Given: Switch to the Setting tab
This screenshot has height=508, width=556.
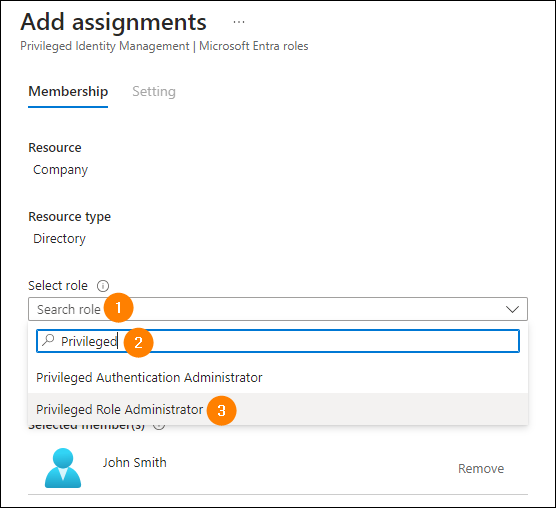Looking at the screenshot, I should click(x=154, y=92).
